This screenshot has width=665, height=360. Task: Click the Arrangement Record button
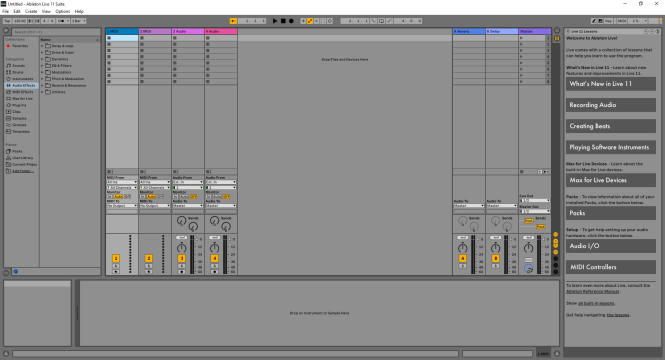(291, 21)
